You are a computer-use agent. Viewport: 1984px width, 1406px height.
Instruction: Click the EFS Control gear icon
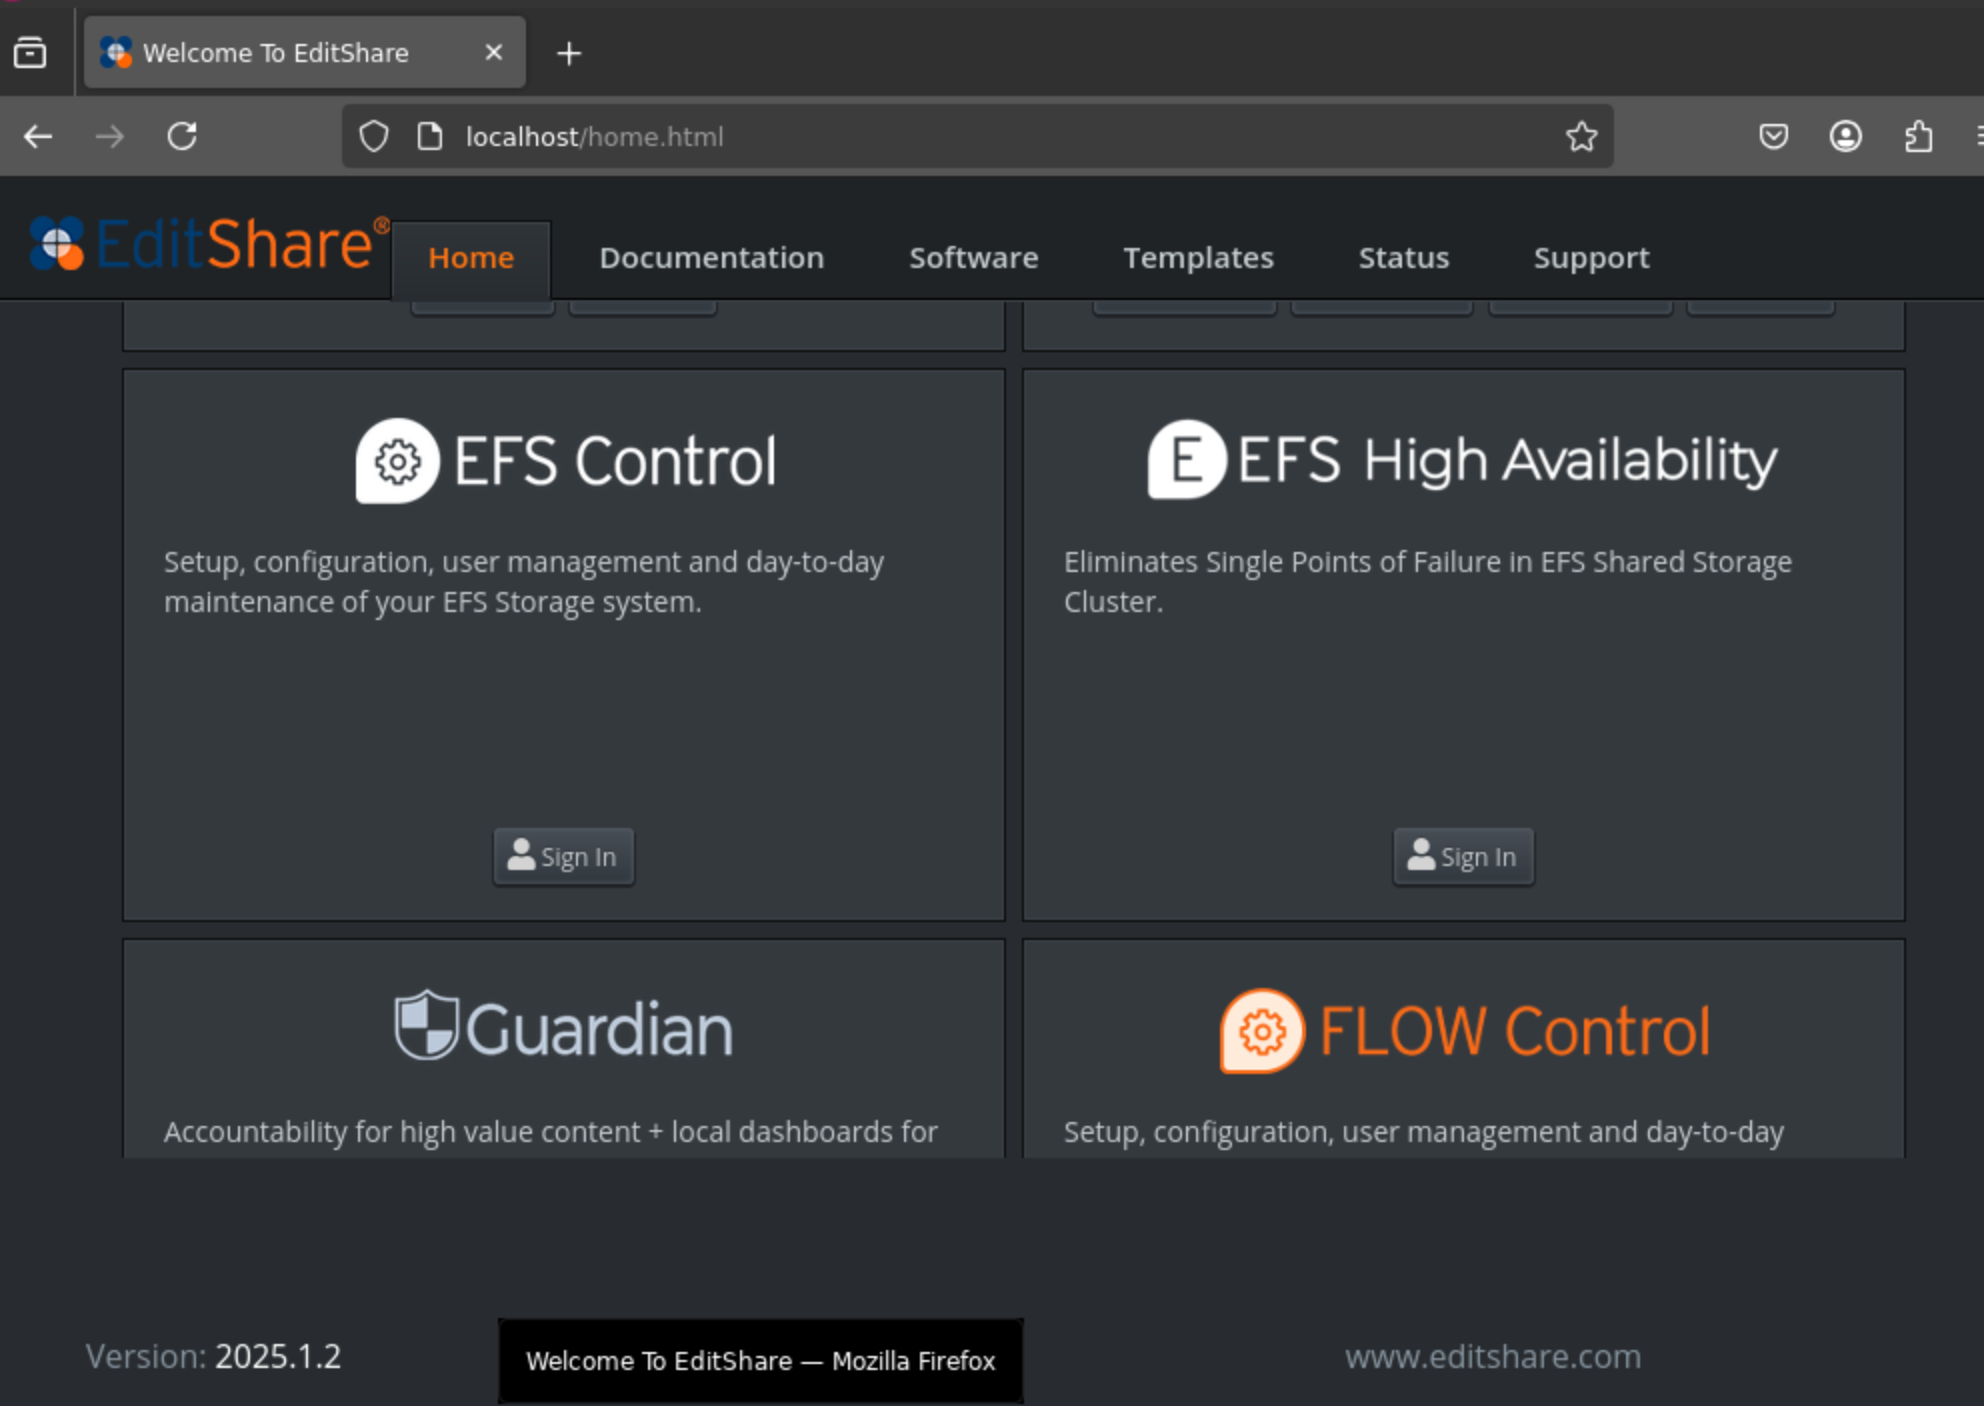[397, 461]
